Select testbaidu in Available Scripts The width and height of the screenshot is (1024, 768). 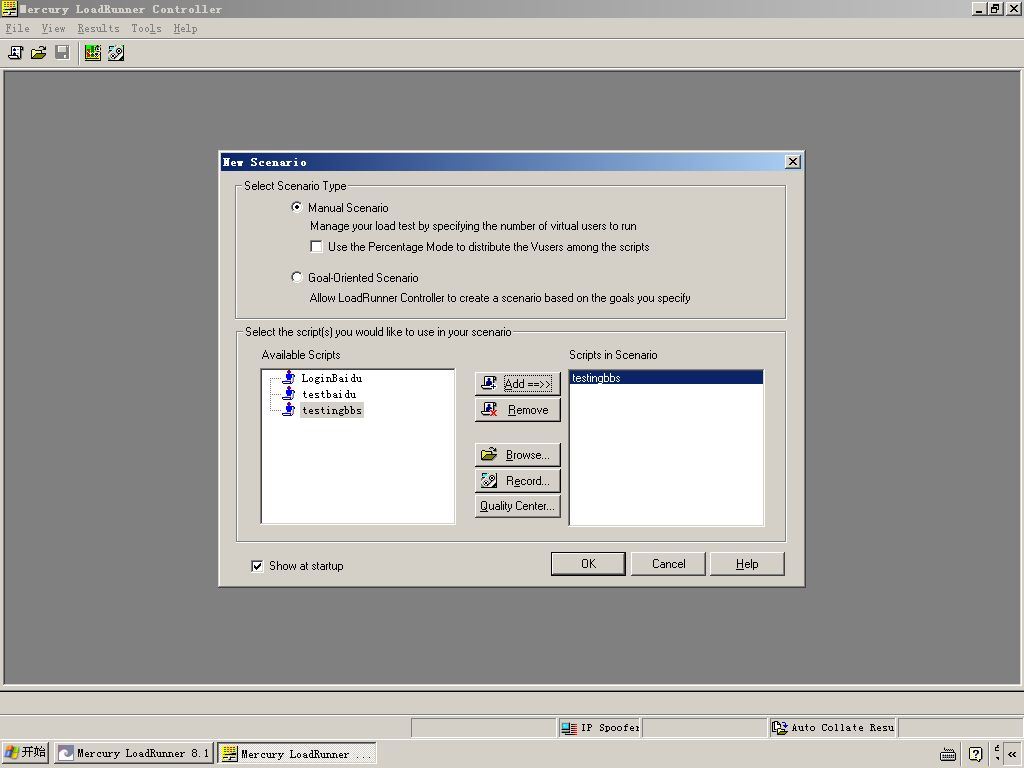(329, 394)
